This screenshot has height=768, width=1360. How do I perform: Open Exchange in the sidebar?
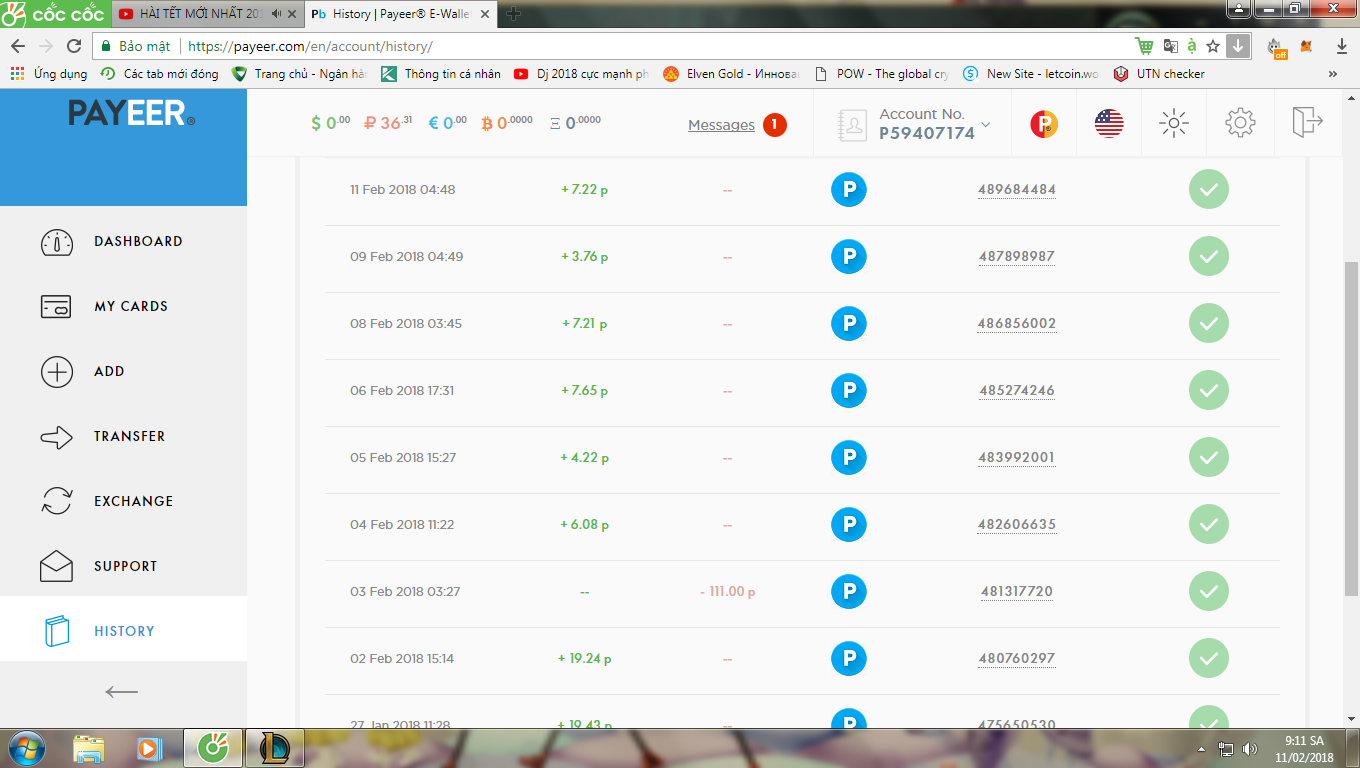coord(124,501)
